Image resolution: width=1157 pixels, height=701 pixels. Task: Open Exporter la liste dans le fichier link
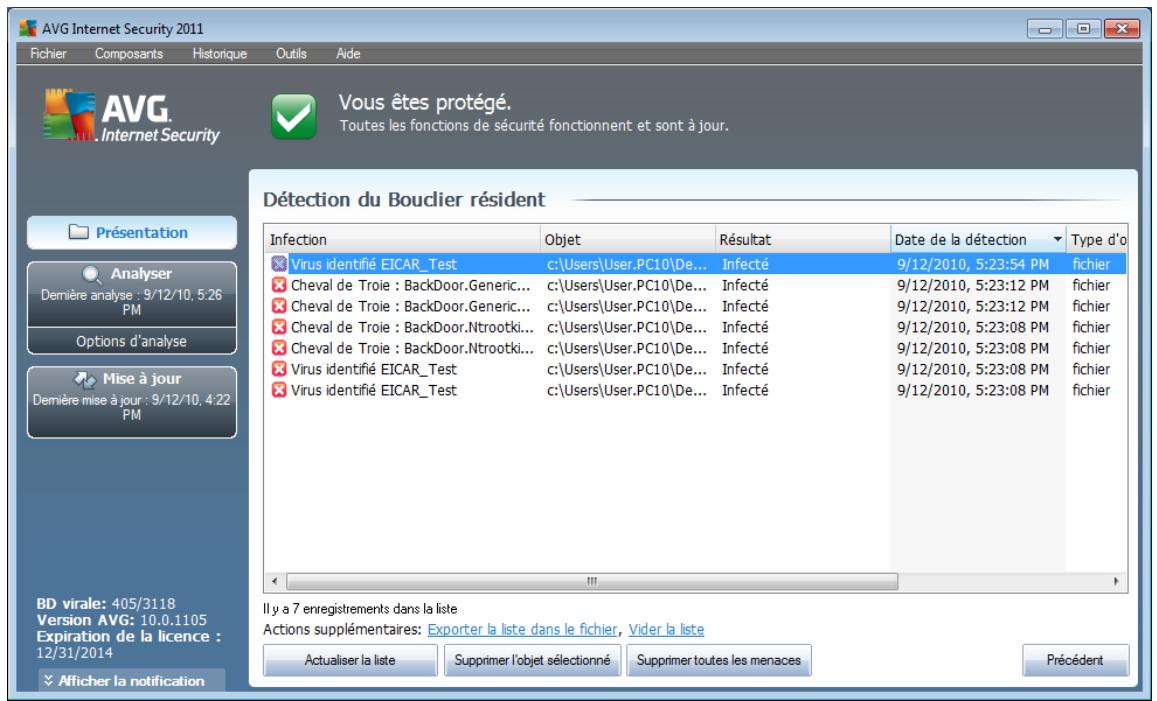pyautogui.click(x=522, y=629)
